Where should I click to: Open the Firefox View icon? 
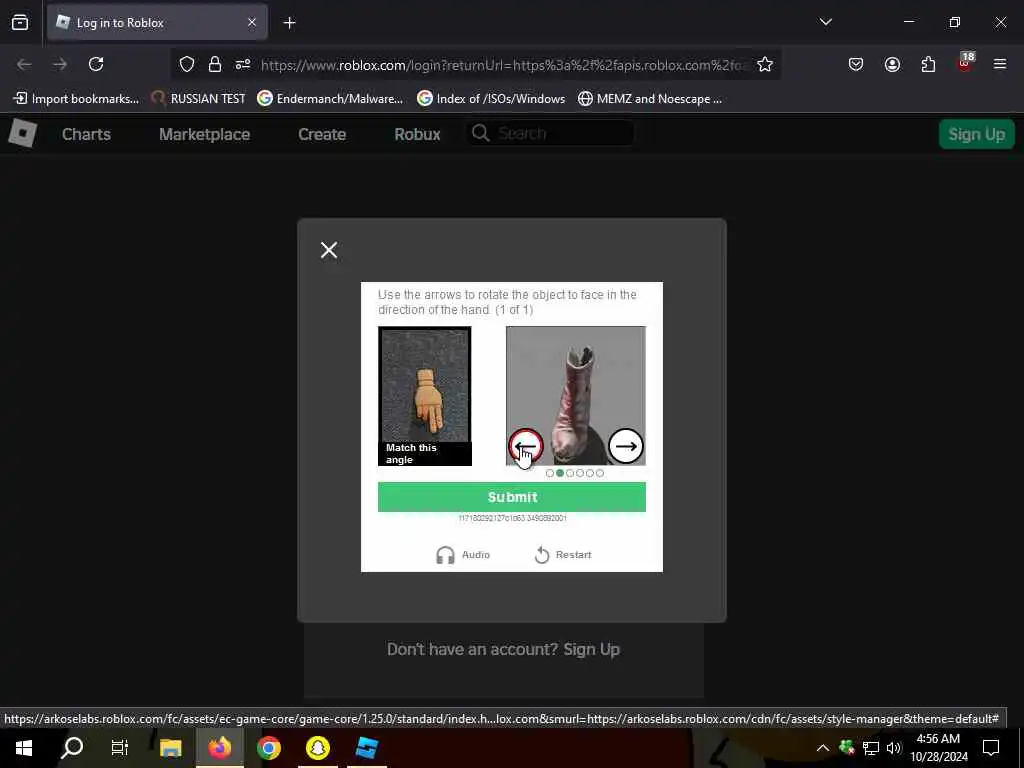20,23
